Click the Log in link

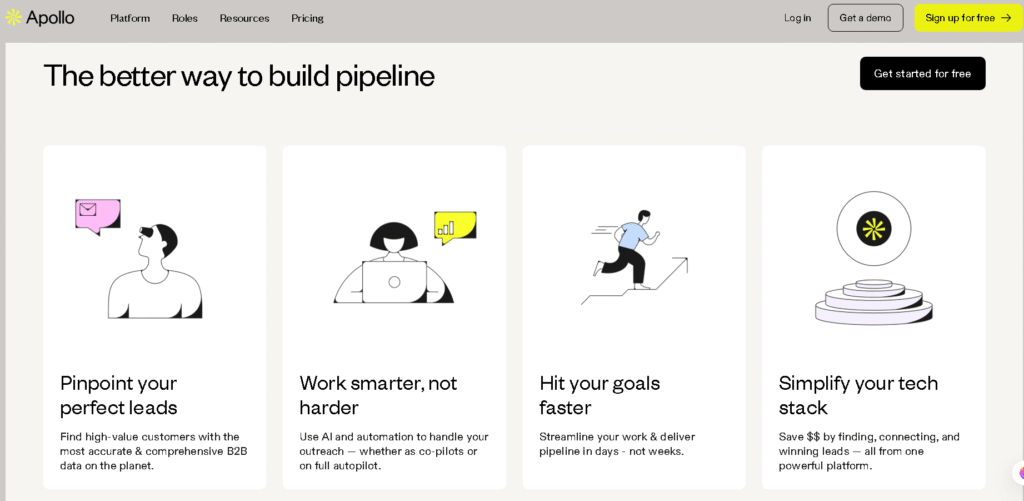pyautogui.click(x=797, y=18)
